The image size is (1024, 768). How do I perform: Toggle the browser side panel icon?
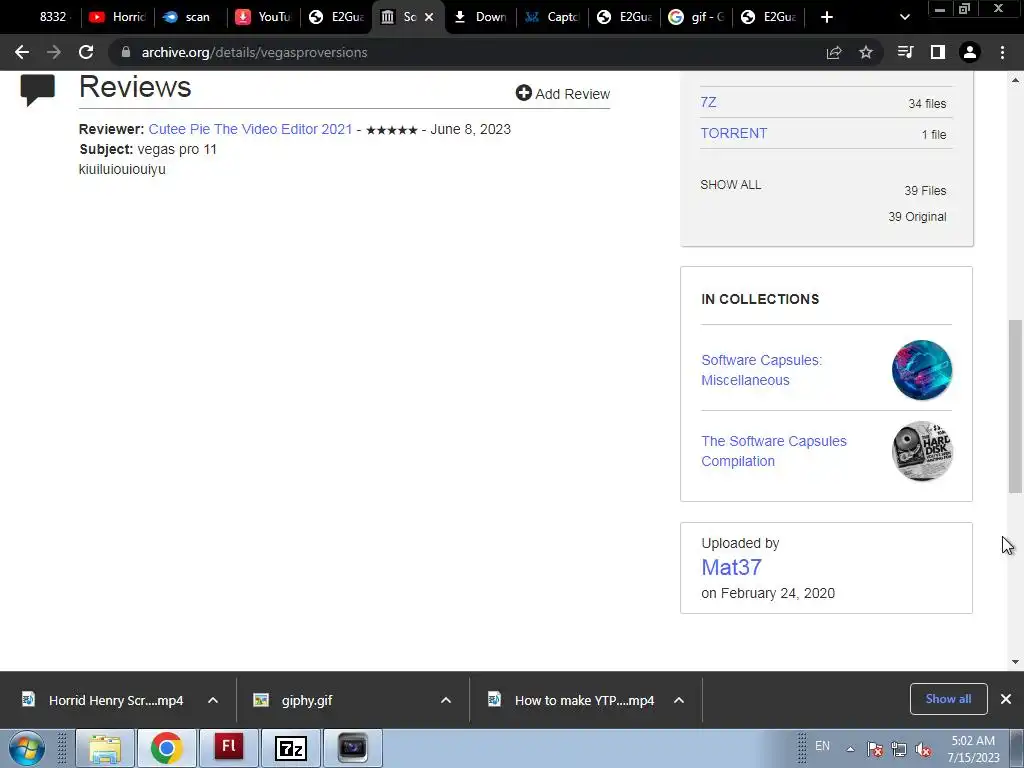coord(938,52)
